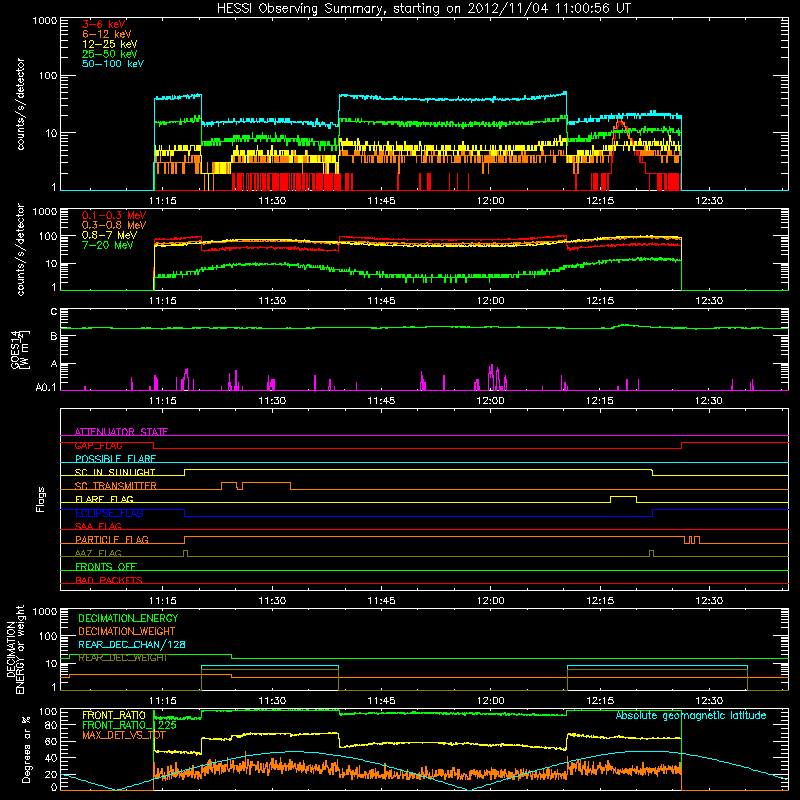The image size is (800, 800).
Task: Select the FRONTS_OFF label
Action: (106, 567)
